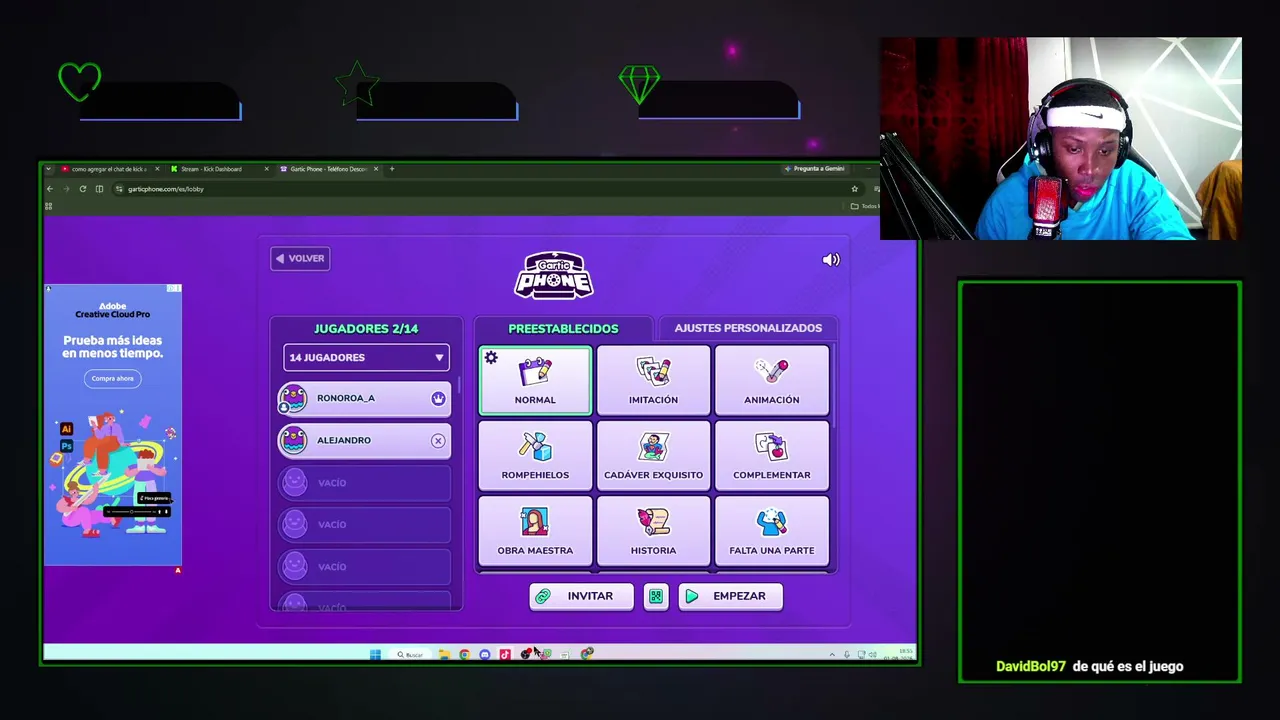Click Compra ahora in the Adobe ad
The height and width of the screenshot is (720, 1280).
(x=112, y=379)
